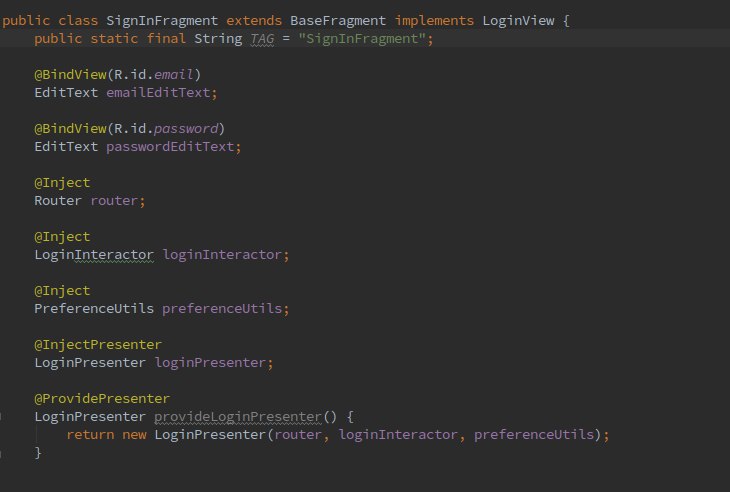Click the BaseFragment superclass name
Viewport: 730px width, 492px height.
tap(338, 21)
